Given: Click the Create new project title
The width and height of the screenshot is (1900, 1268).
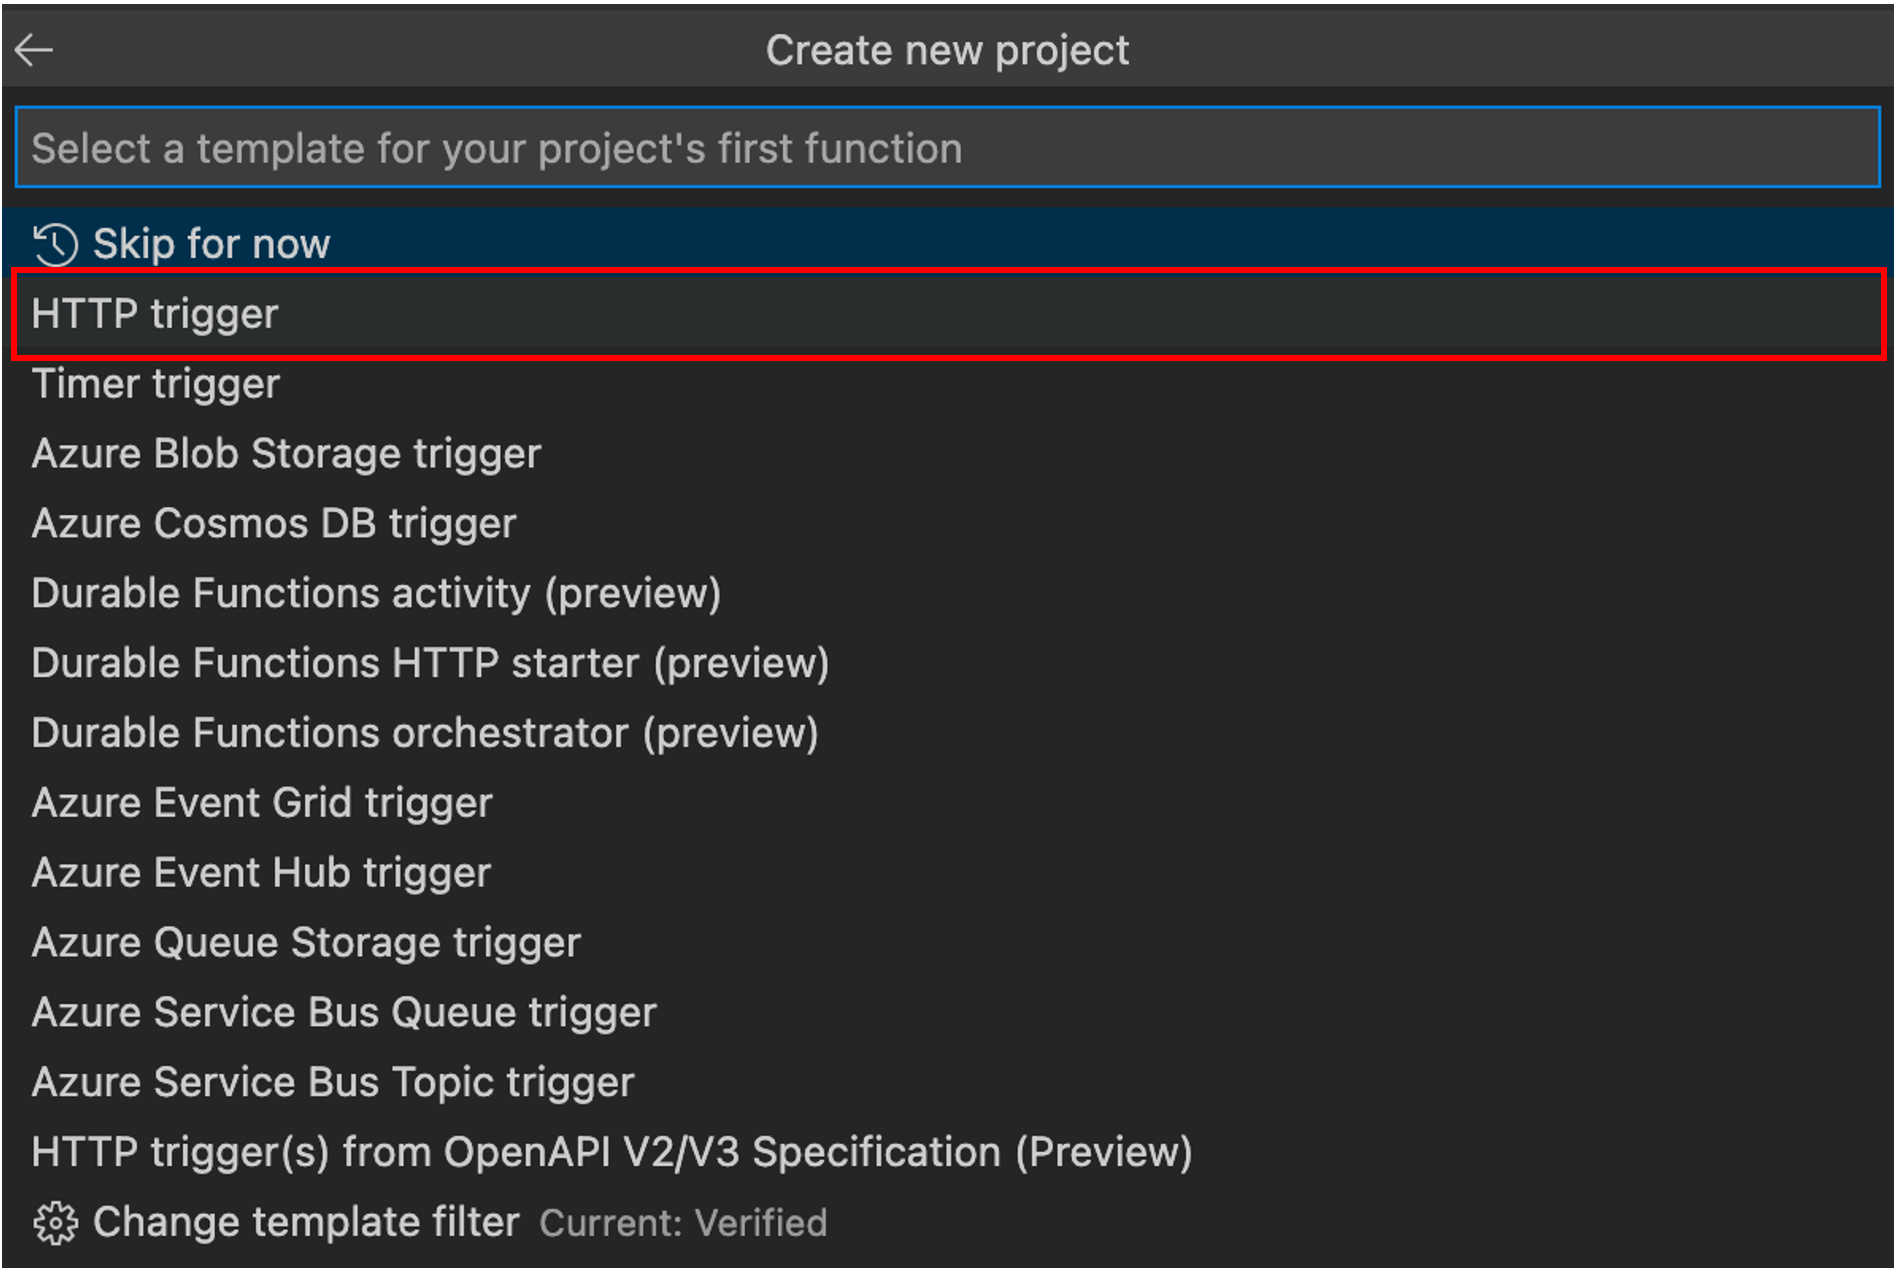Looking at the screenshot, I should (x=947, y=50).
